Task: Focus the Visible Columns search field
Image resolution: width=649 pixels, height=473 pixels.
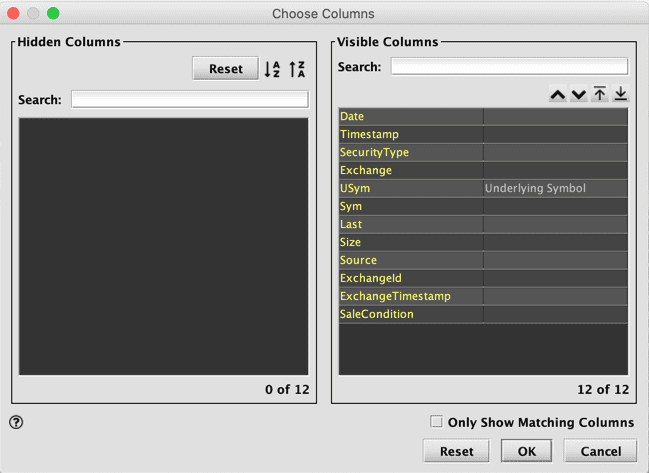Action: [509, 67]
